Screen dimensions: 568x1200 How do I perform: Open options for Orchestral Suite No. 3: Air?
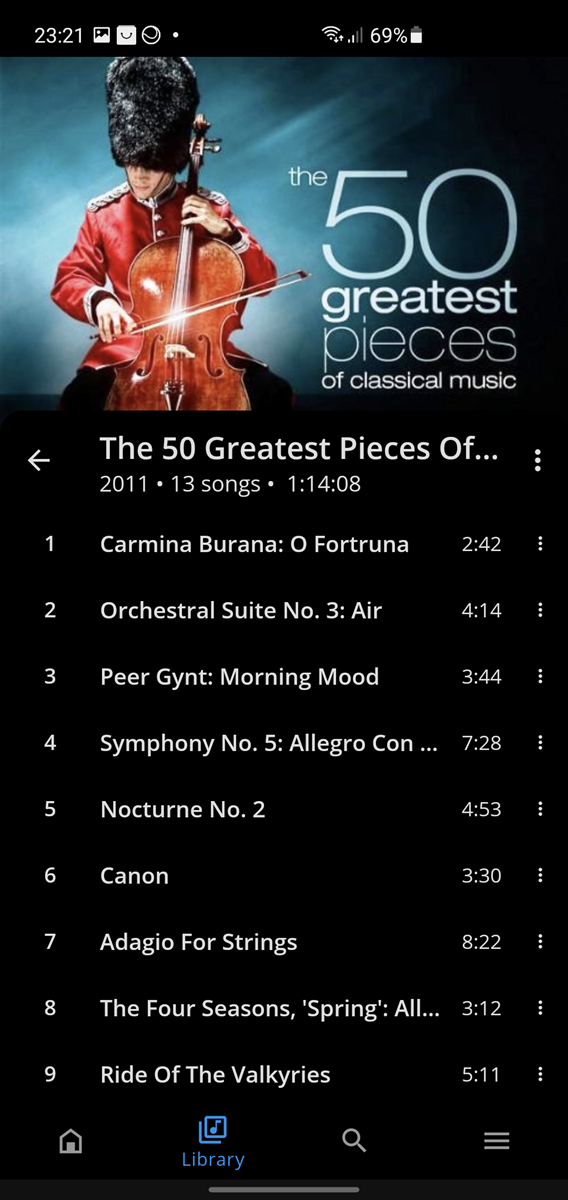click(540, 610)
